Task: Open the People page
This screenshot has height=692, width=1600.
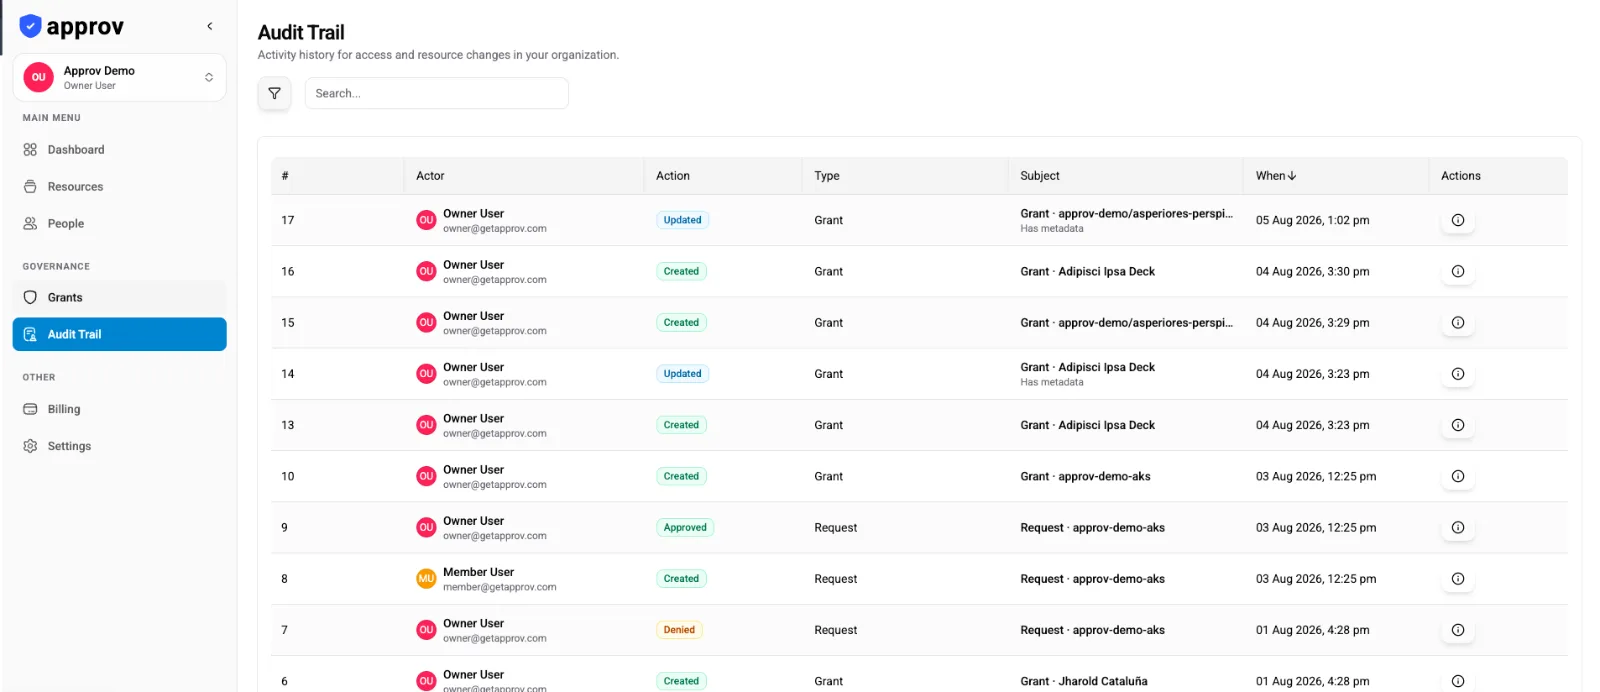Action: tap(119, 224)
